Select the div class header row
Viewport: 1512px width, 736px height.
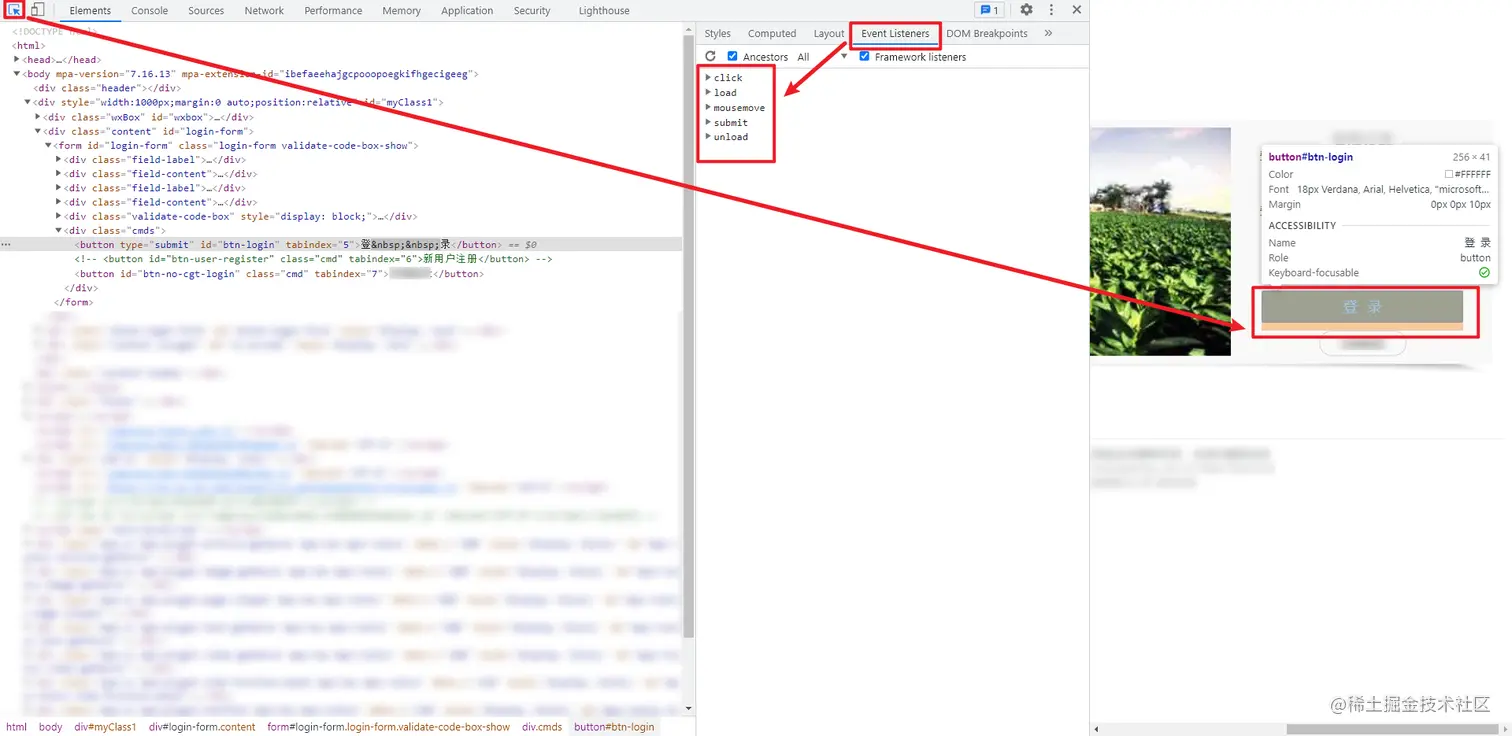click(x=107, y=88)
